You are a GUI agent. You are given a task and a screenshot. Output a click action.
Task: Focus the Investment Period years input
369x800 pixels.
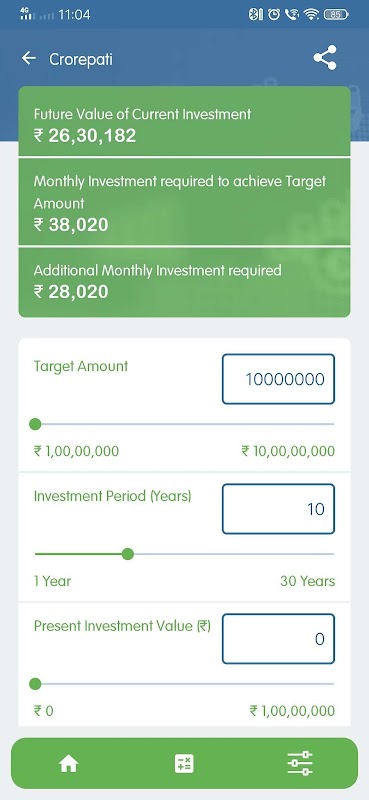278,509
